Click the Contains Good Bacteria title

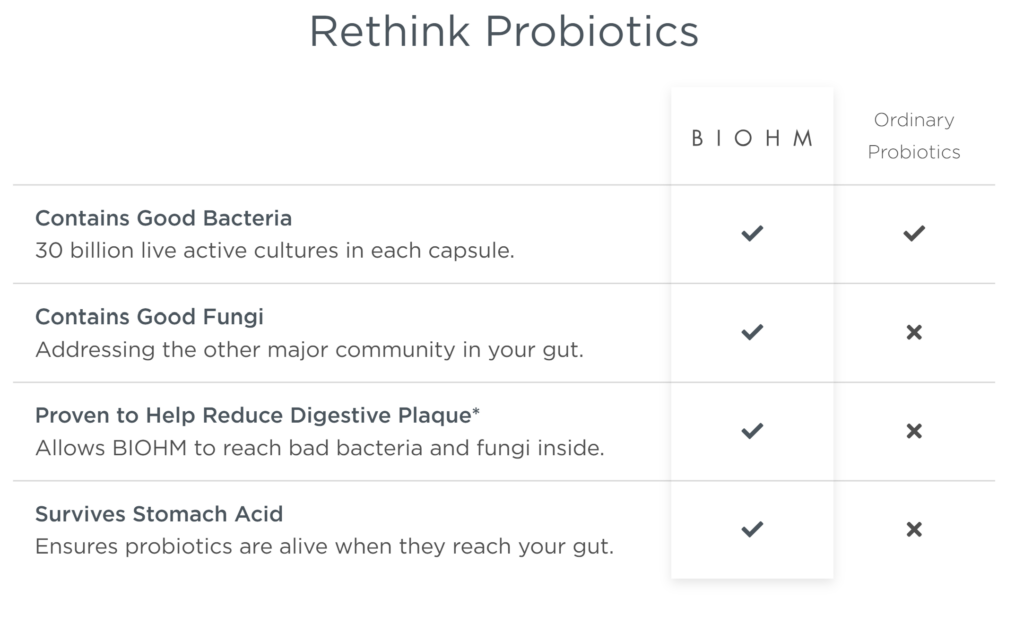pos(163,218)
